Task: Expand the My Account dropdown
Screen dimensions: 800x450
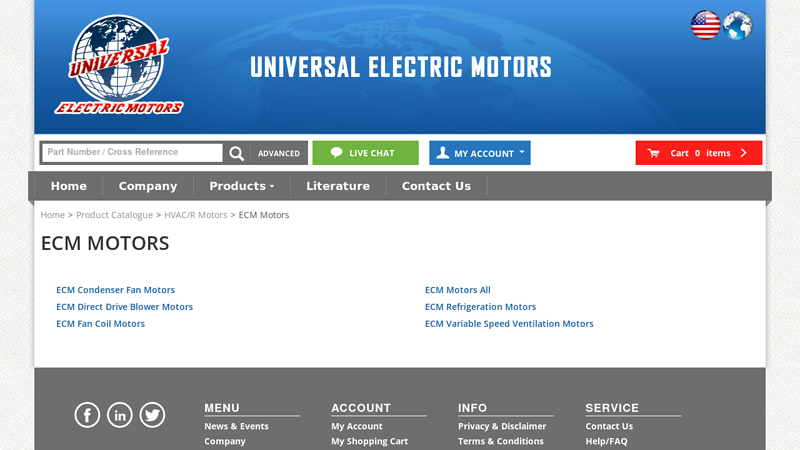Action: coord(480,153)
